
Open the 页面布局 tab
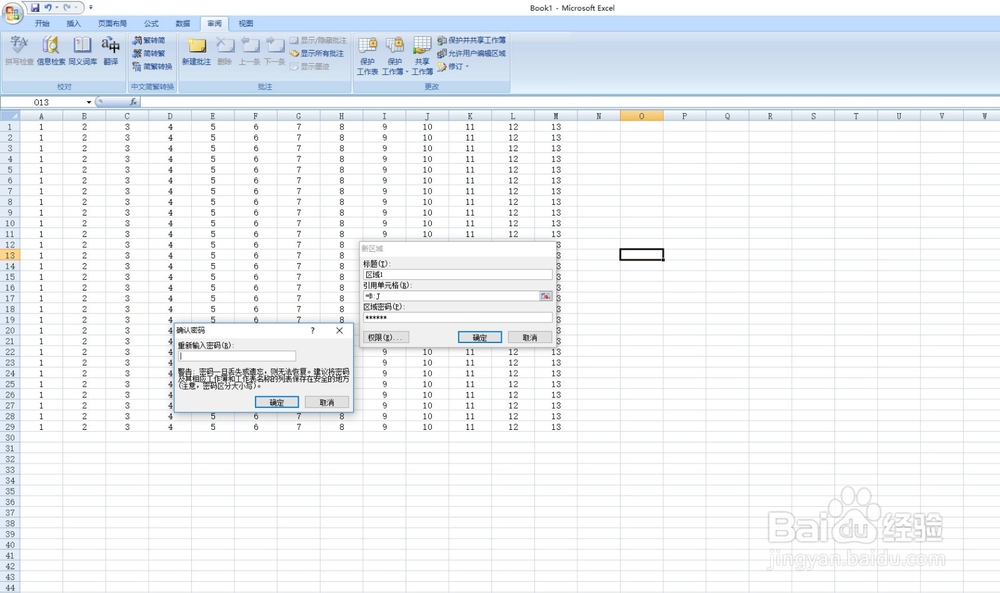[x=112, y=24]
